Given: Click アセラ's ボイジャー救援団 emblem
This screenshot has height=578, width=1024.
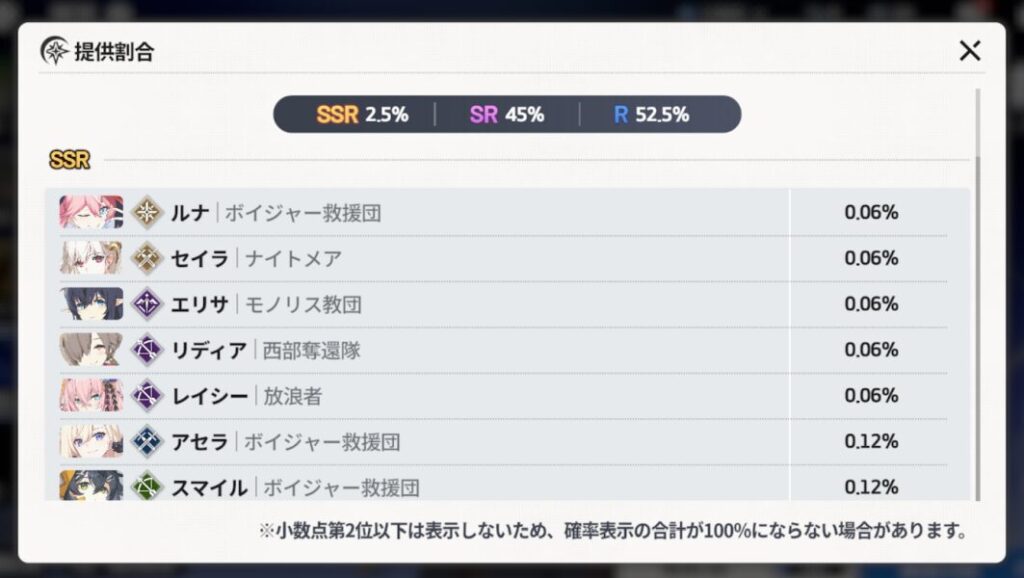Looking at the screenshot, I should [x=146, y=443].
